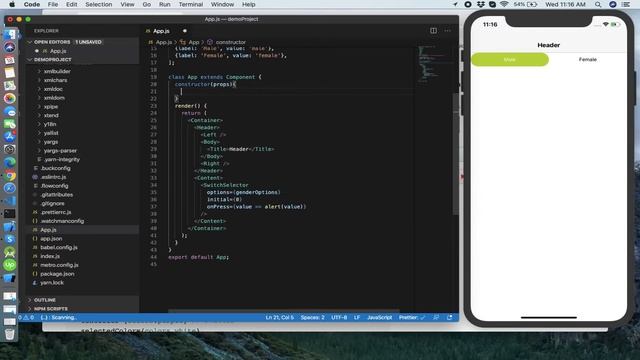Open the Upwork dock icon
640x360 pixels.
tap(9, 265)
